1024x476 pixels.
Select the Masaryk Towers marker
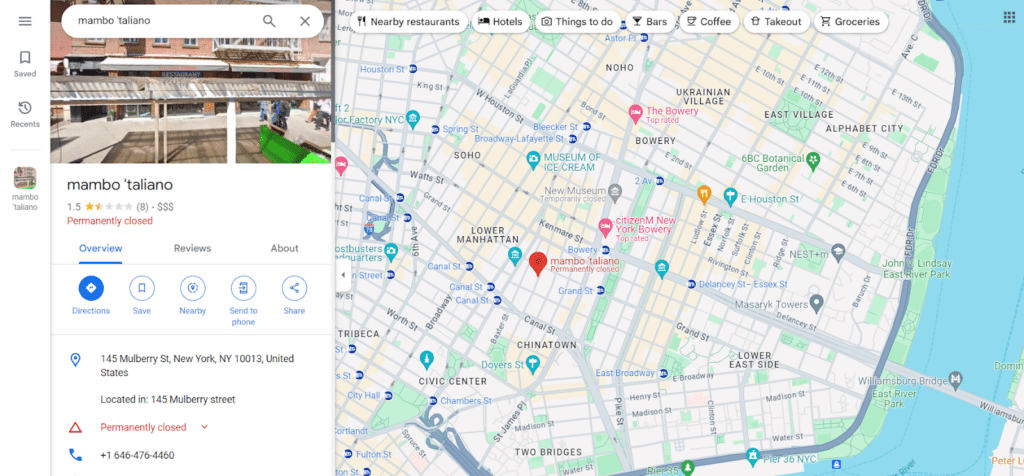tap(816, 303)
